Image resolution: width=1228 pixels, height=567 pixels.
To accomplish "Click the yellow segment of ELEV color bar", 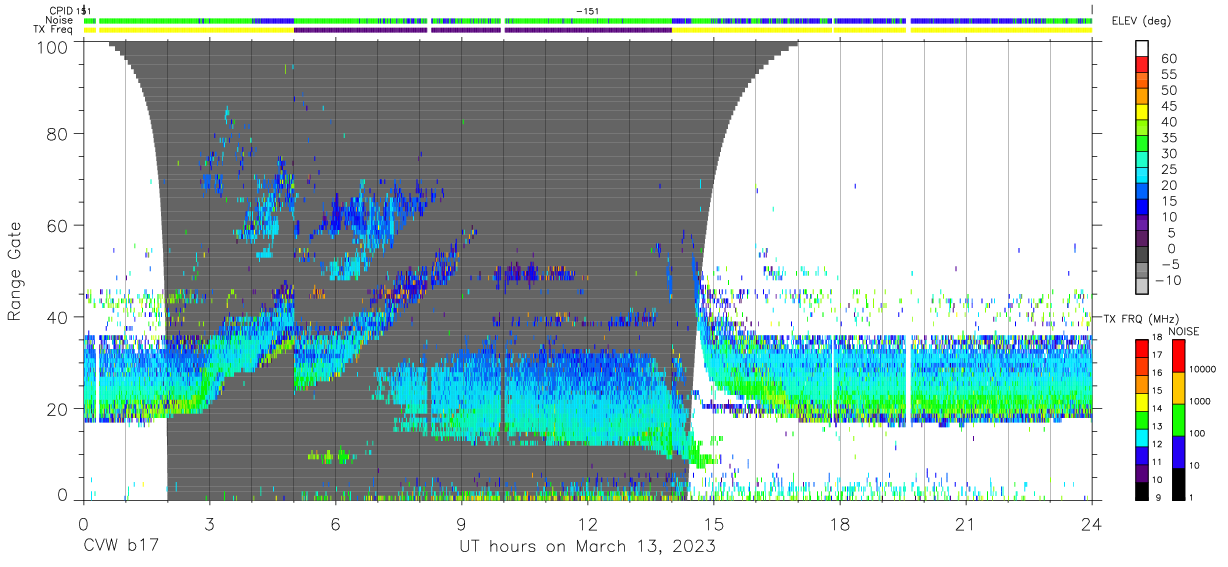I will click(x=1142, y=114).
